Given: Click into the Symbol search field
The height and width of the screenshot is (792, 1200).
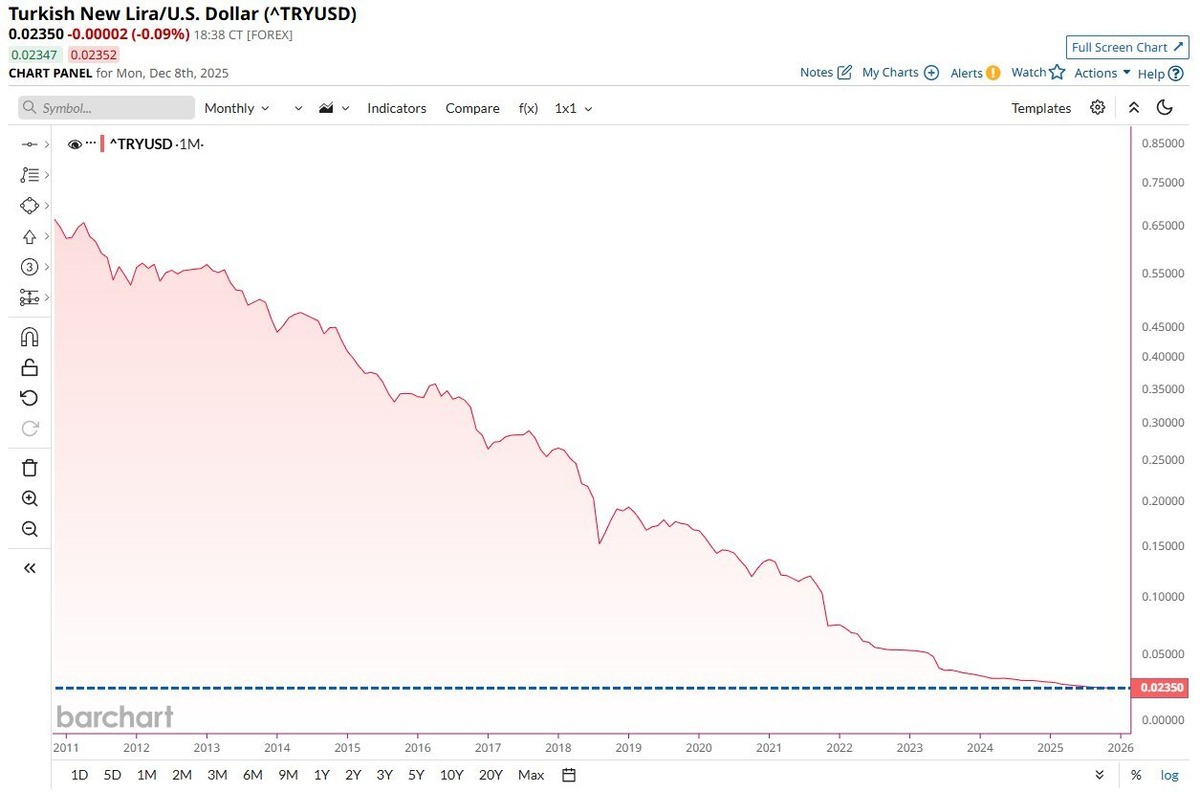Looking at the screenshot, I should (x=107, y=108).
